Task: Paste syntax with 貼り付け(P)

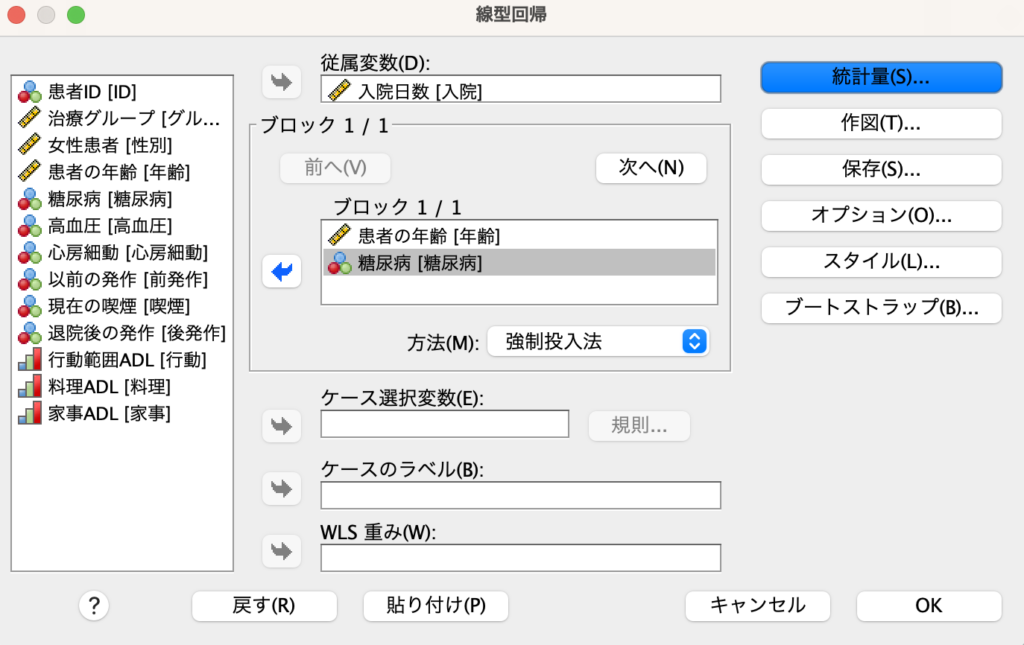Action: [x=436, y=606]
